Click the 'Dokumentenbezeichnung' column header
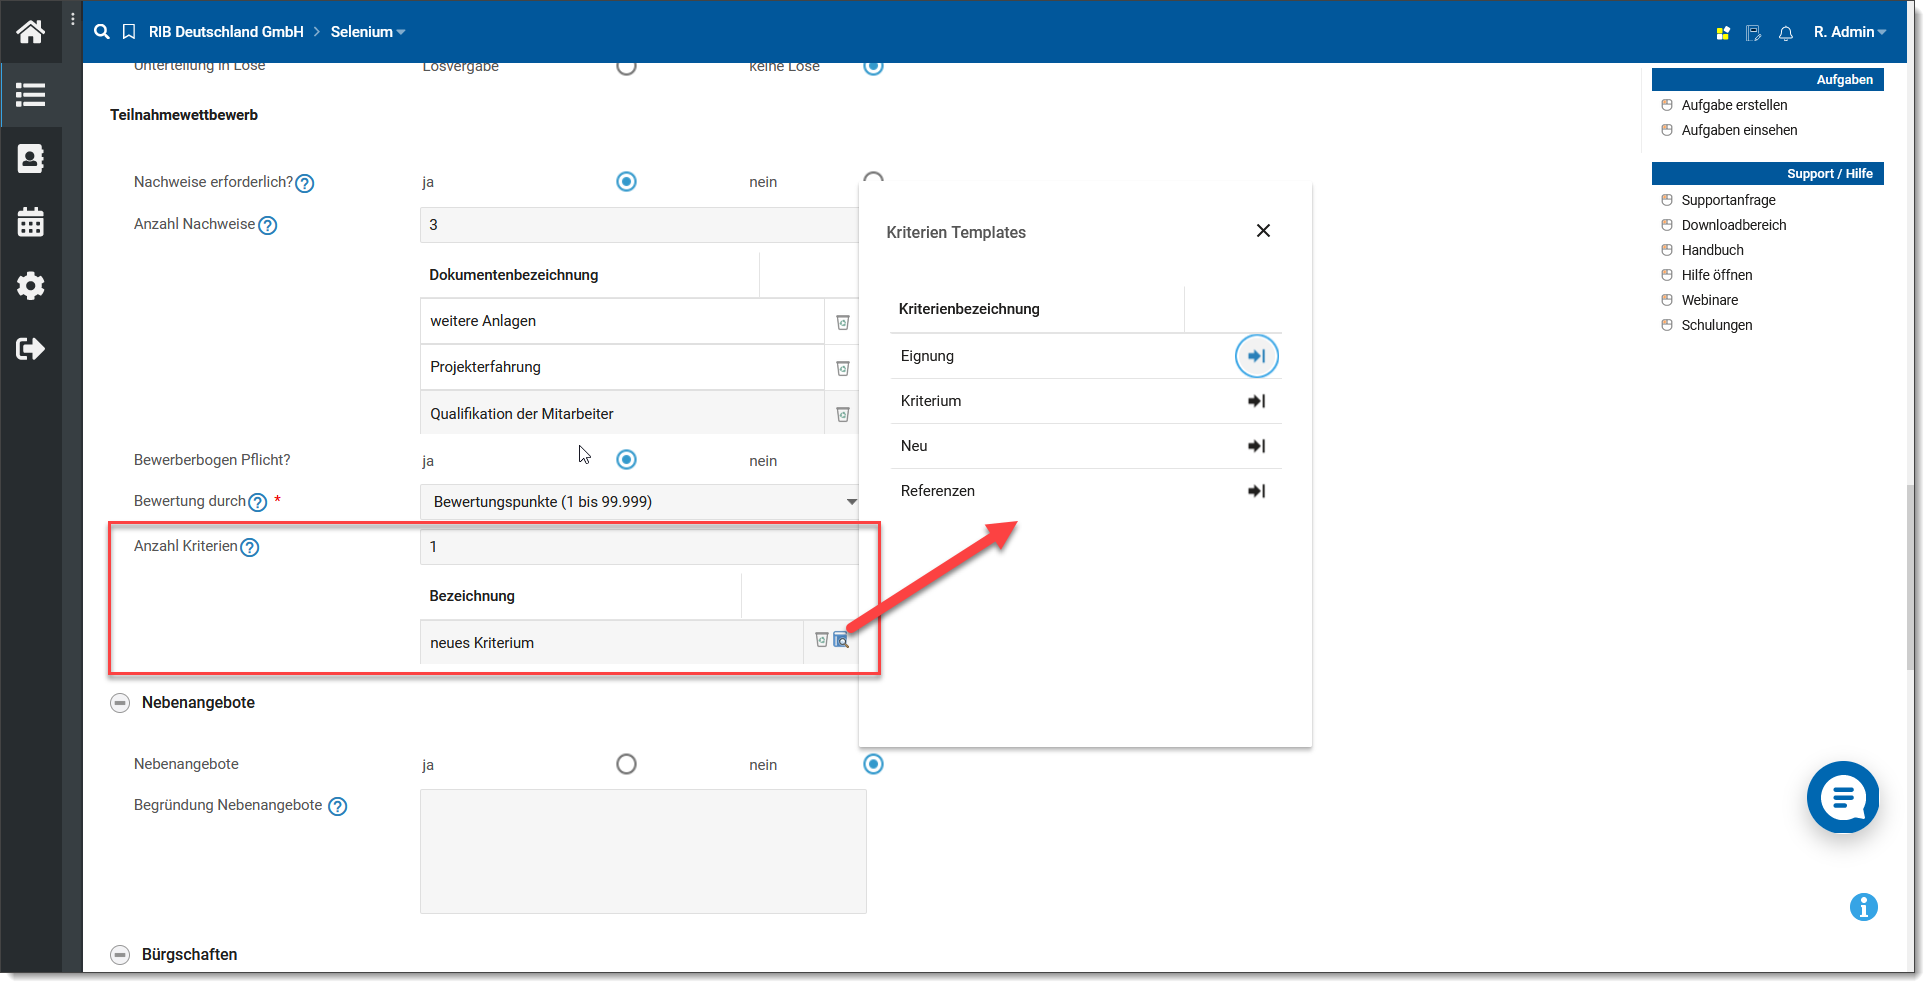1930x988 pixels. [x=514, y=275]
